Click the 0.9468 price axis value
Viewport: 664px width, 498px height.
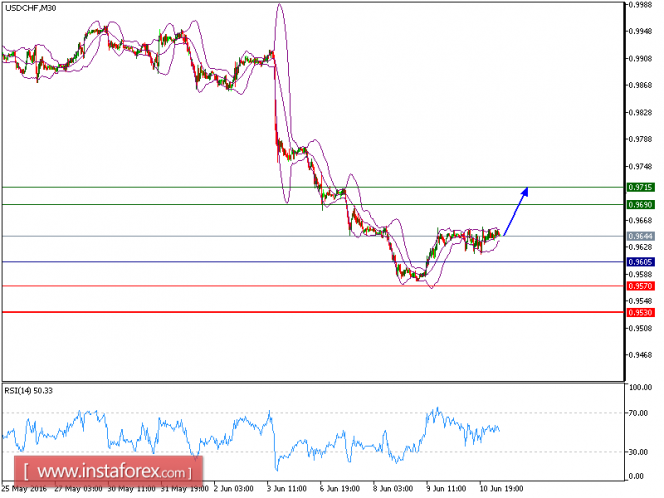coord(640,355)
